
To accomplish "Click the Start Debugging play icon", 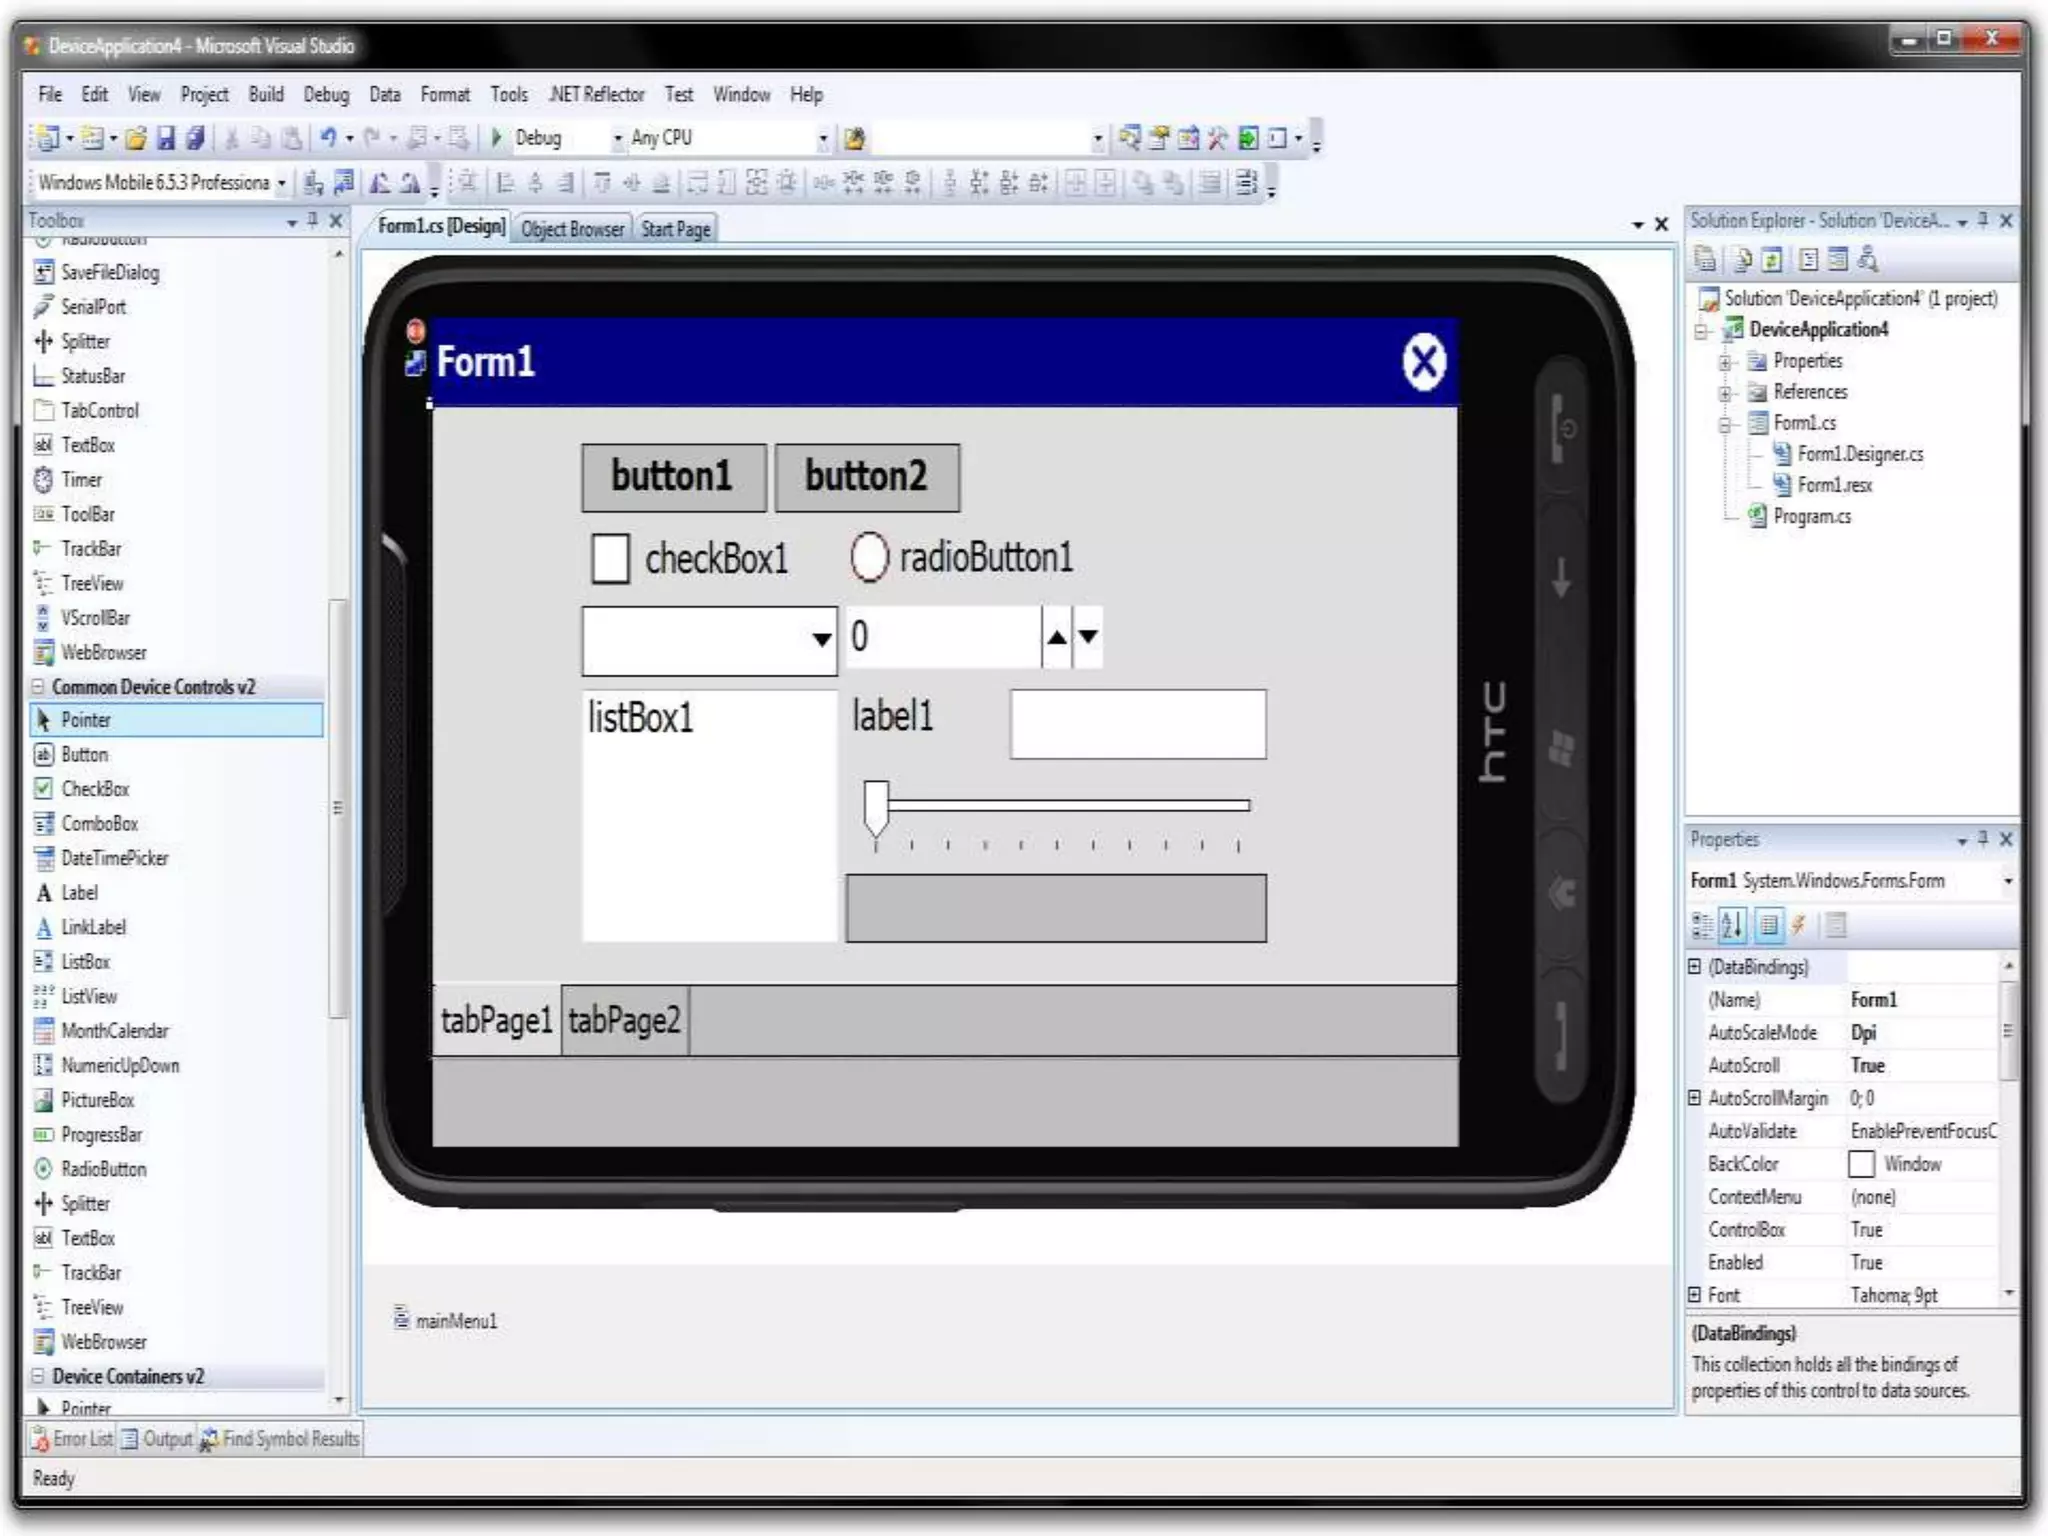I will (x=496, y=137).
